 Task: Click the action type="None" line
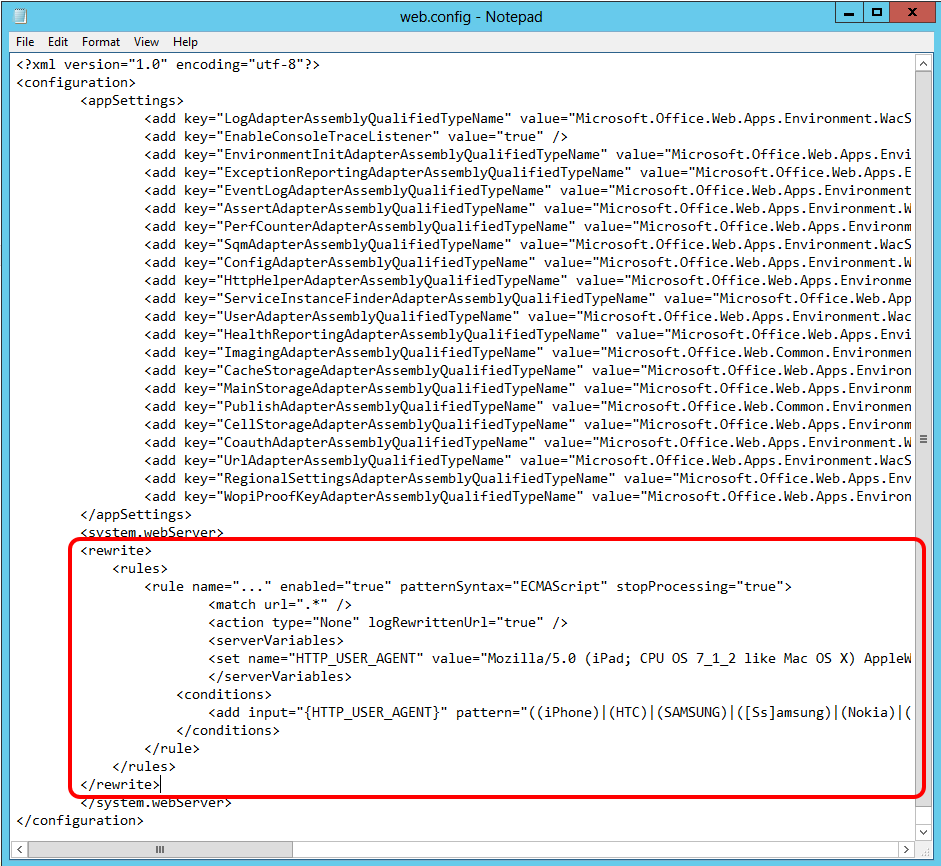(x=388, y=622)
